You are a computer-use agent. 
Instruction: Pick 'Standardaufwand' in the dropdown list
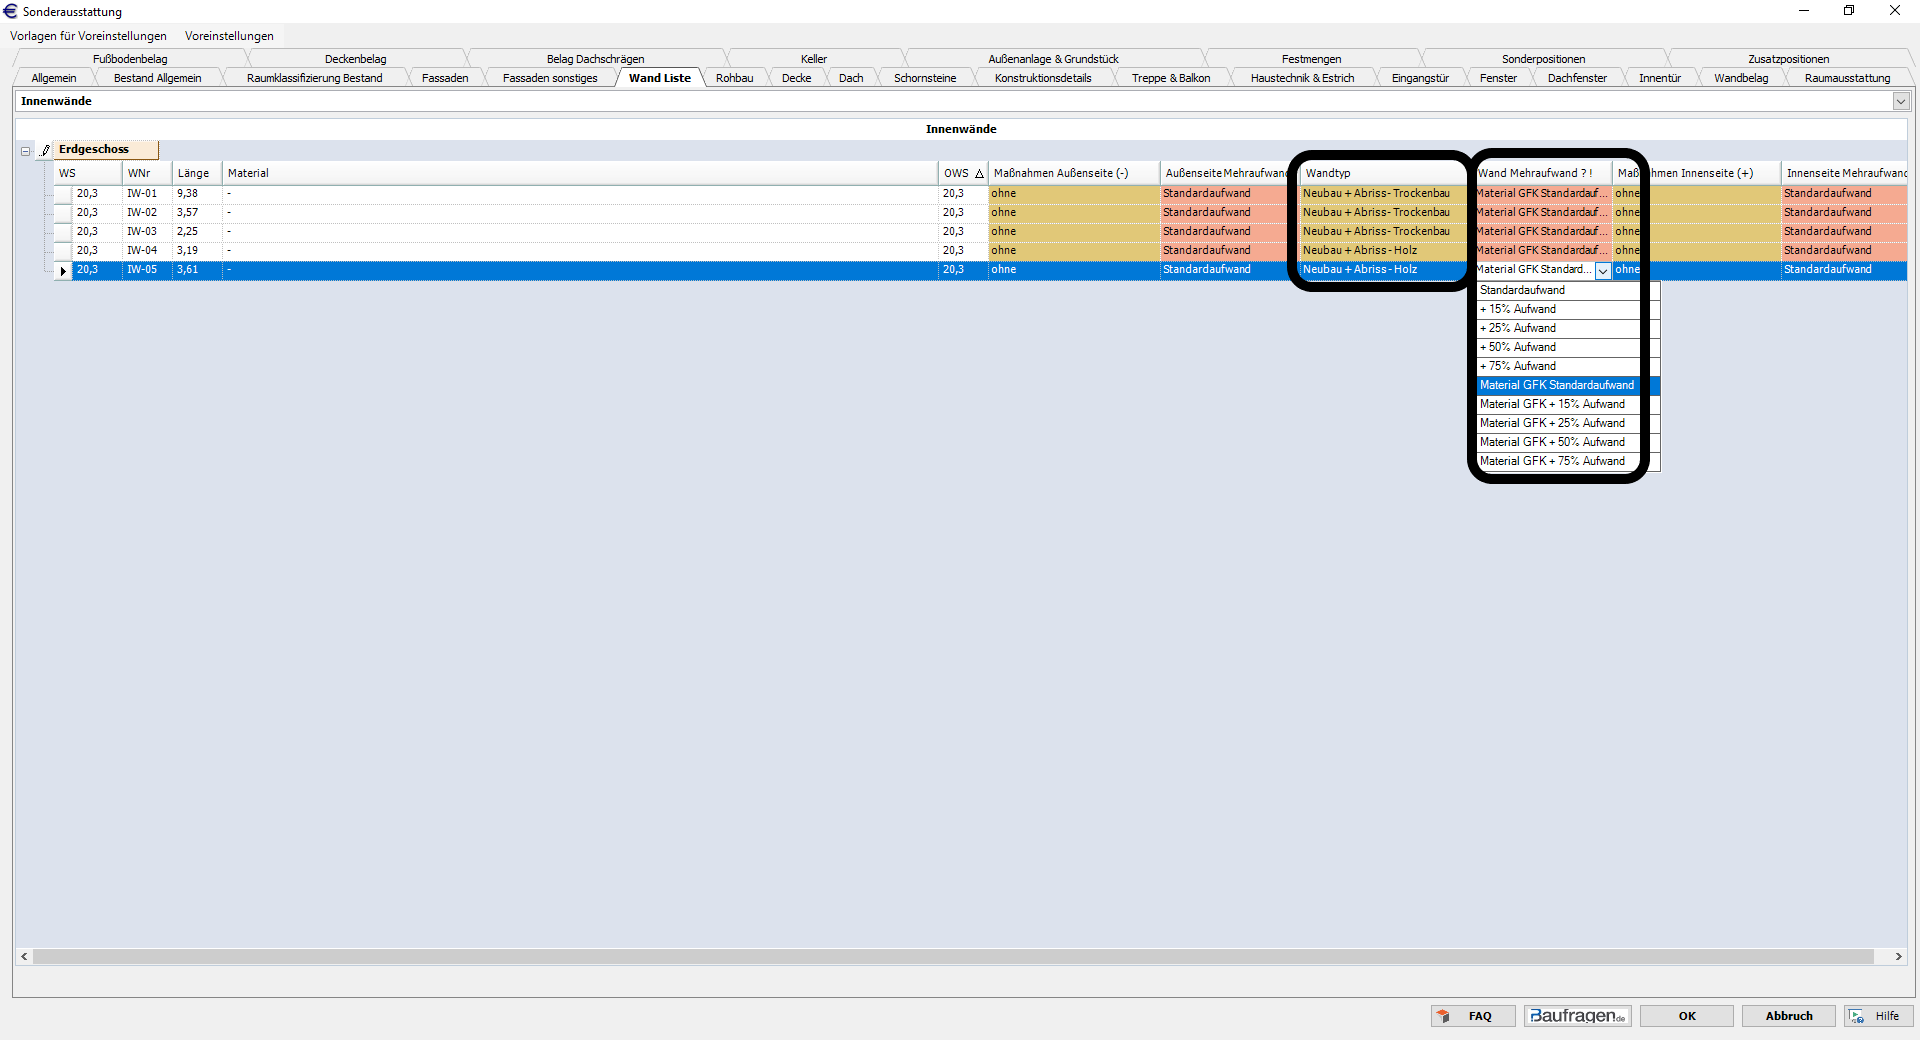[x=1556, y=290]
